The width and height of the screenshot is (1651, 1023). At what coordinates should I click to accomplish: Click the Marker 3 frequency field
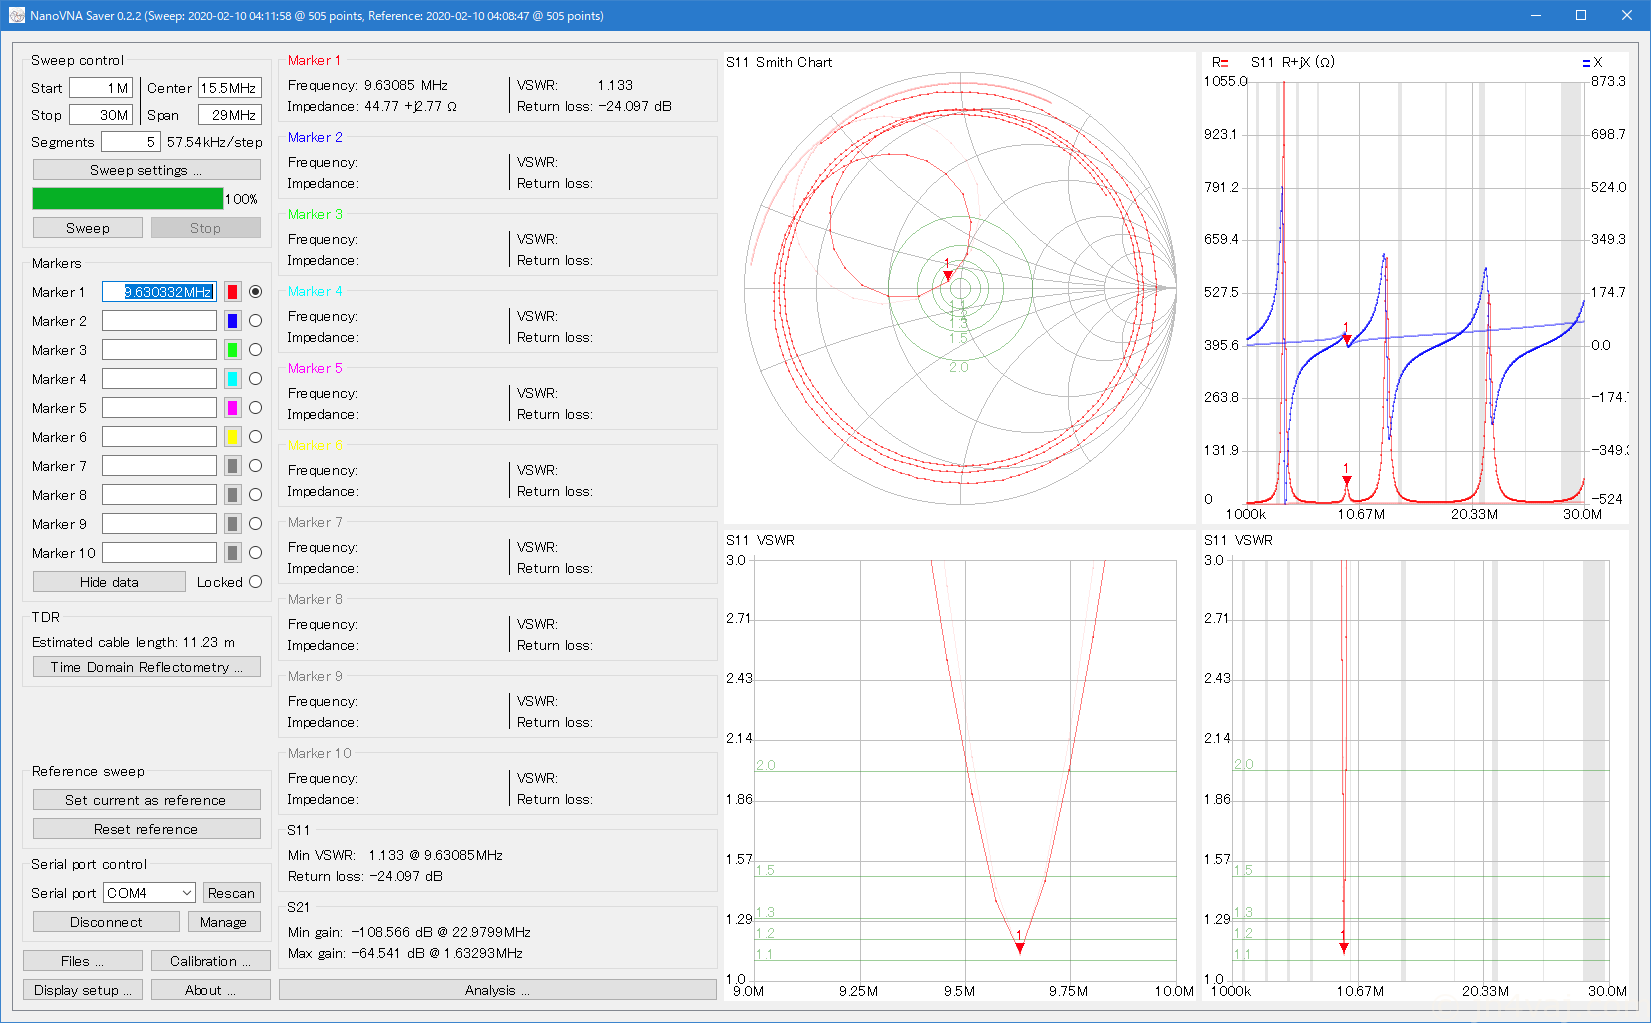[x=159, y=350]
